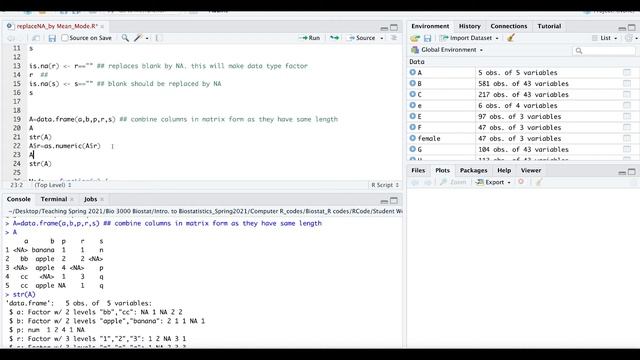View data frame E as table
Viewport: 640px width, 360px height.
627,116
